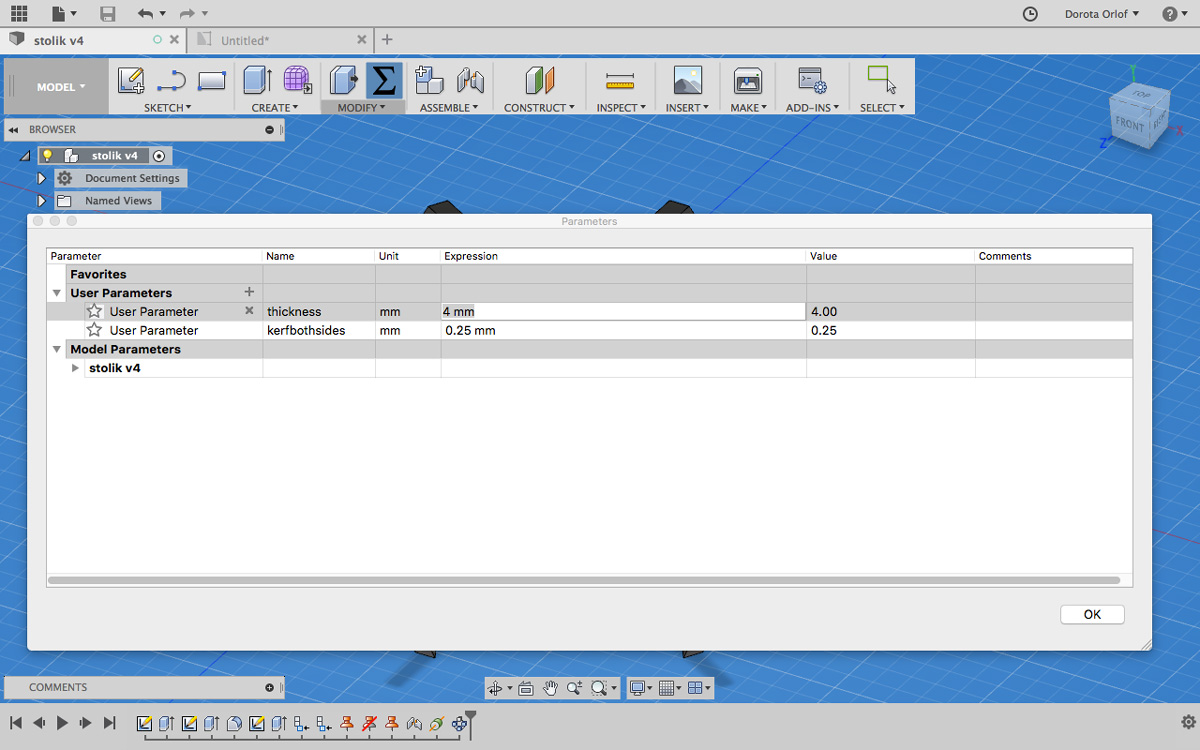Open the SKETCH menu

(167, 107)
